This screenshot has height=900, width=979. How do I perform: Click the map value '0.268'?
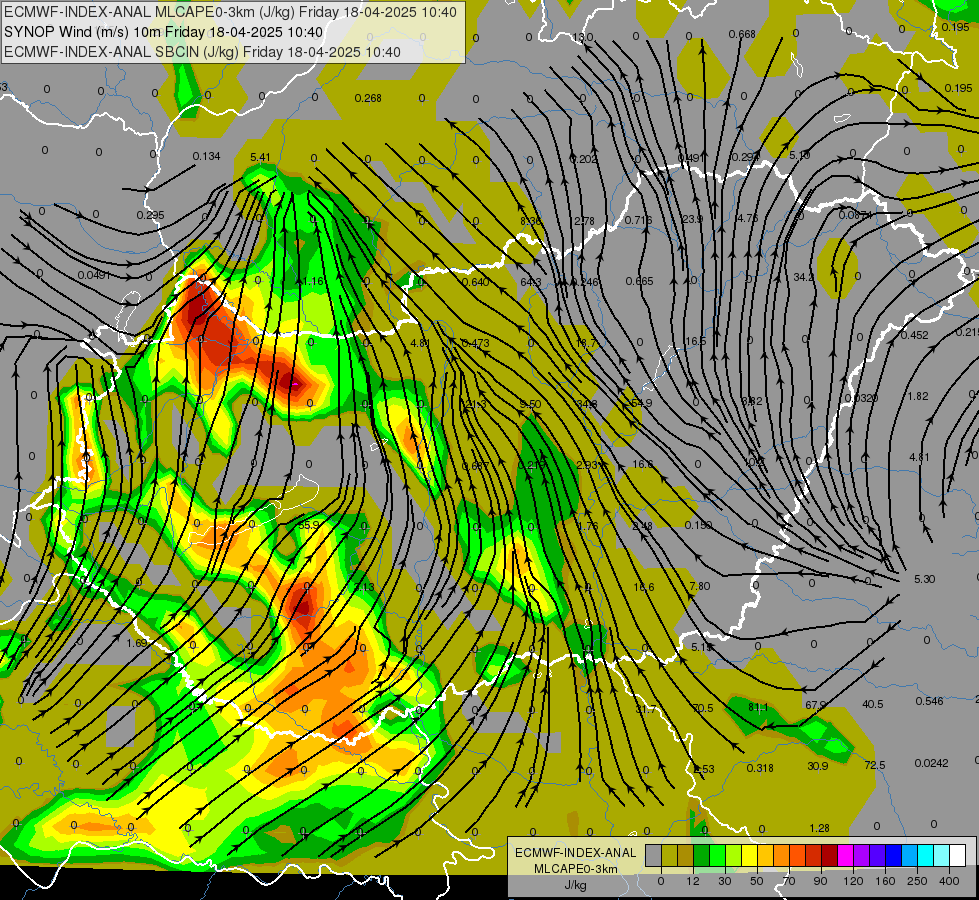point(368,98)
